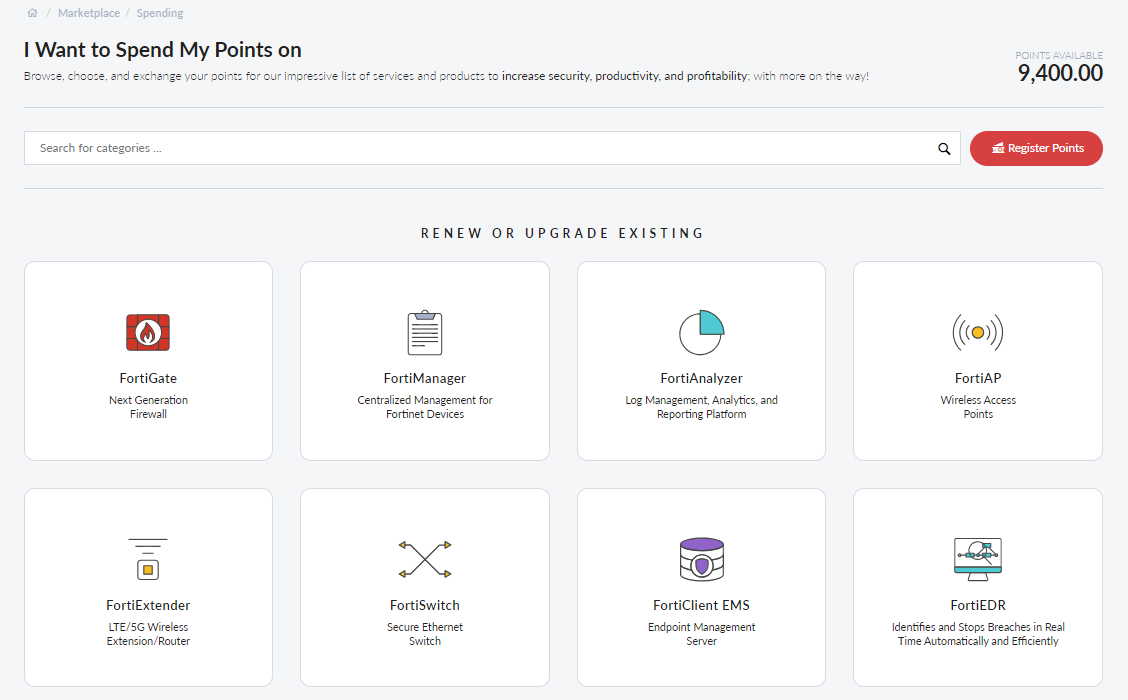The width and height of the screenshot is (1128, 700).
Task: Click the FortiManager clipboard icon
Action: coord(424,332)
